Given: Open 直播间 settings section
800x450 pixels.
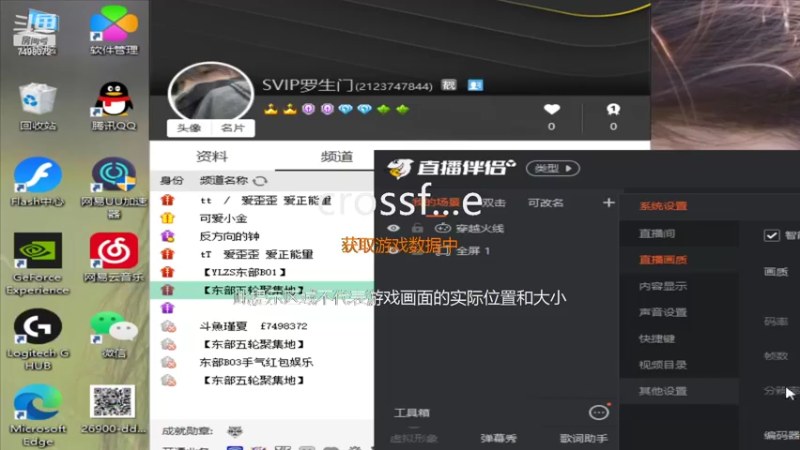Looking at the screenshot, I should pyautogui.click(x=657, y=234).
